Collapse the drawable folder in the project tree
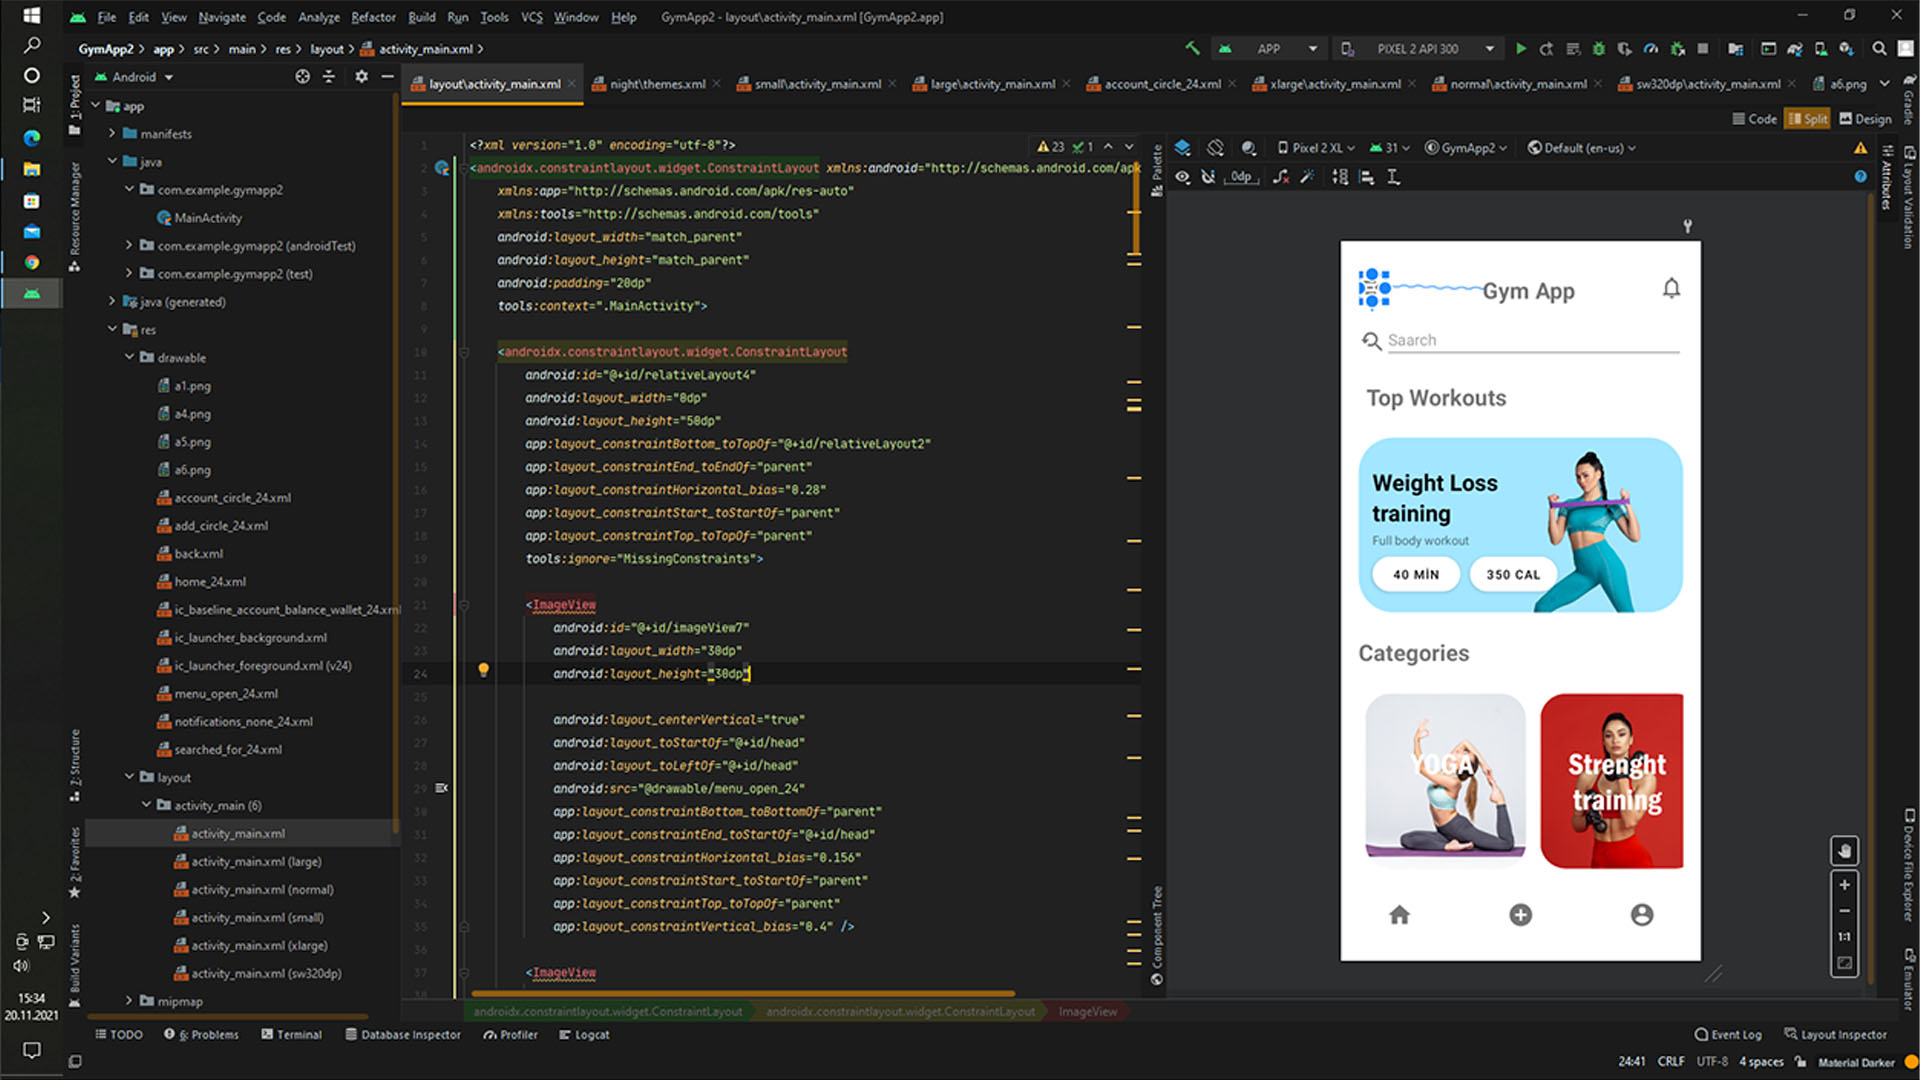Screen dimensions: 1920x1080 point(129,357)
